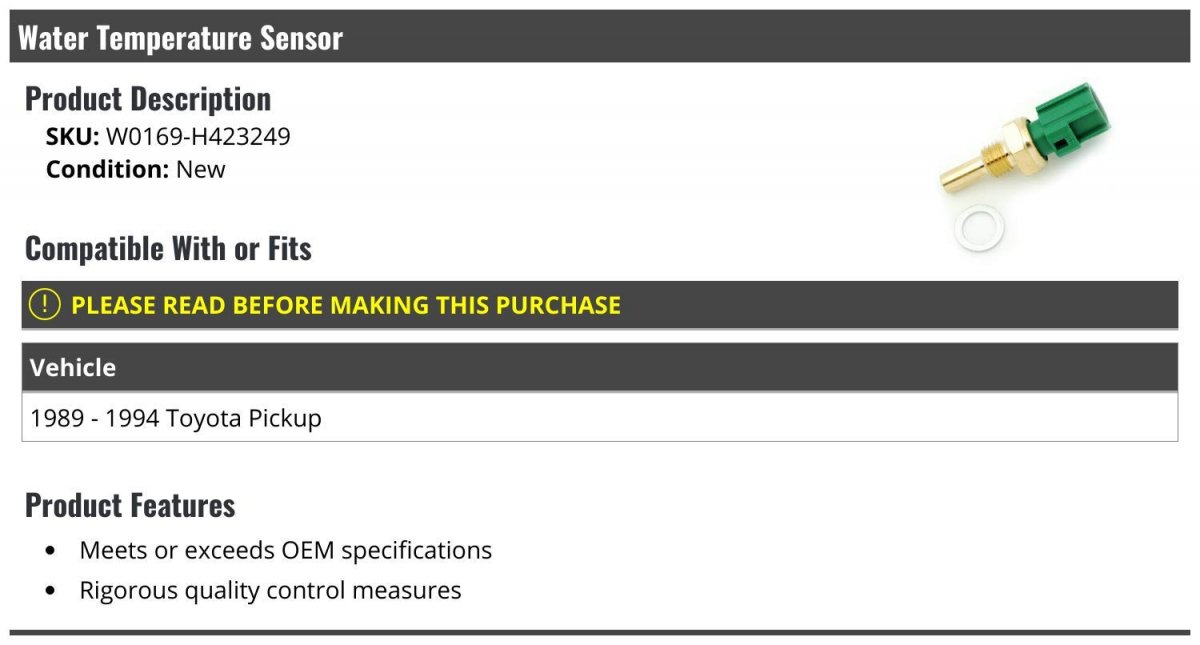Click the PLEASE READ BEFORE MAKING THIS PURCHASE banner
The image size is (1200, 645).
tap(600, 305)
